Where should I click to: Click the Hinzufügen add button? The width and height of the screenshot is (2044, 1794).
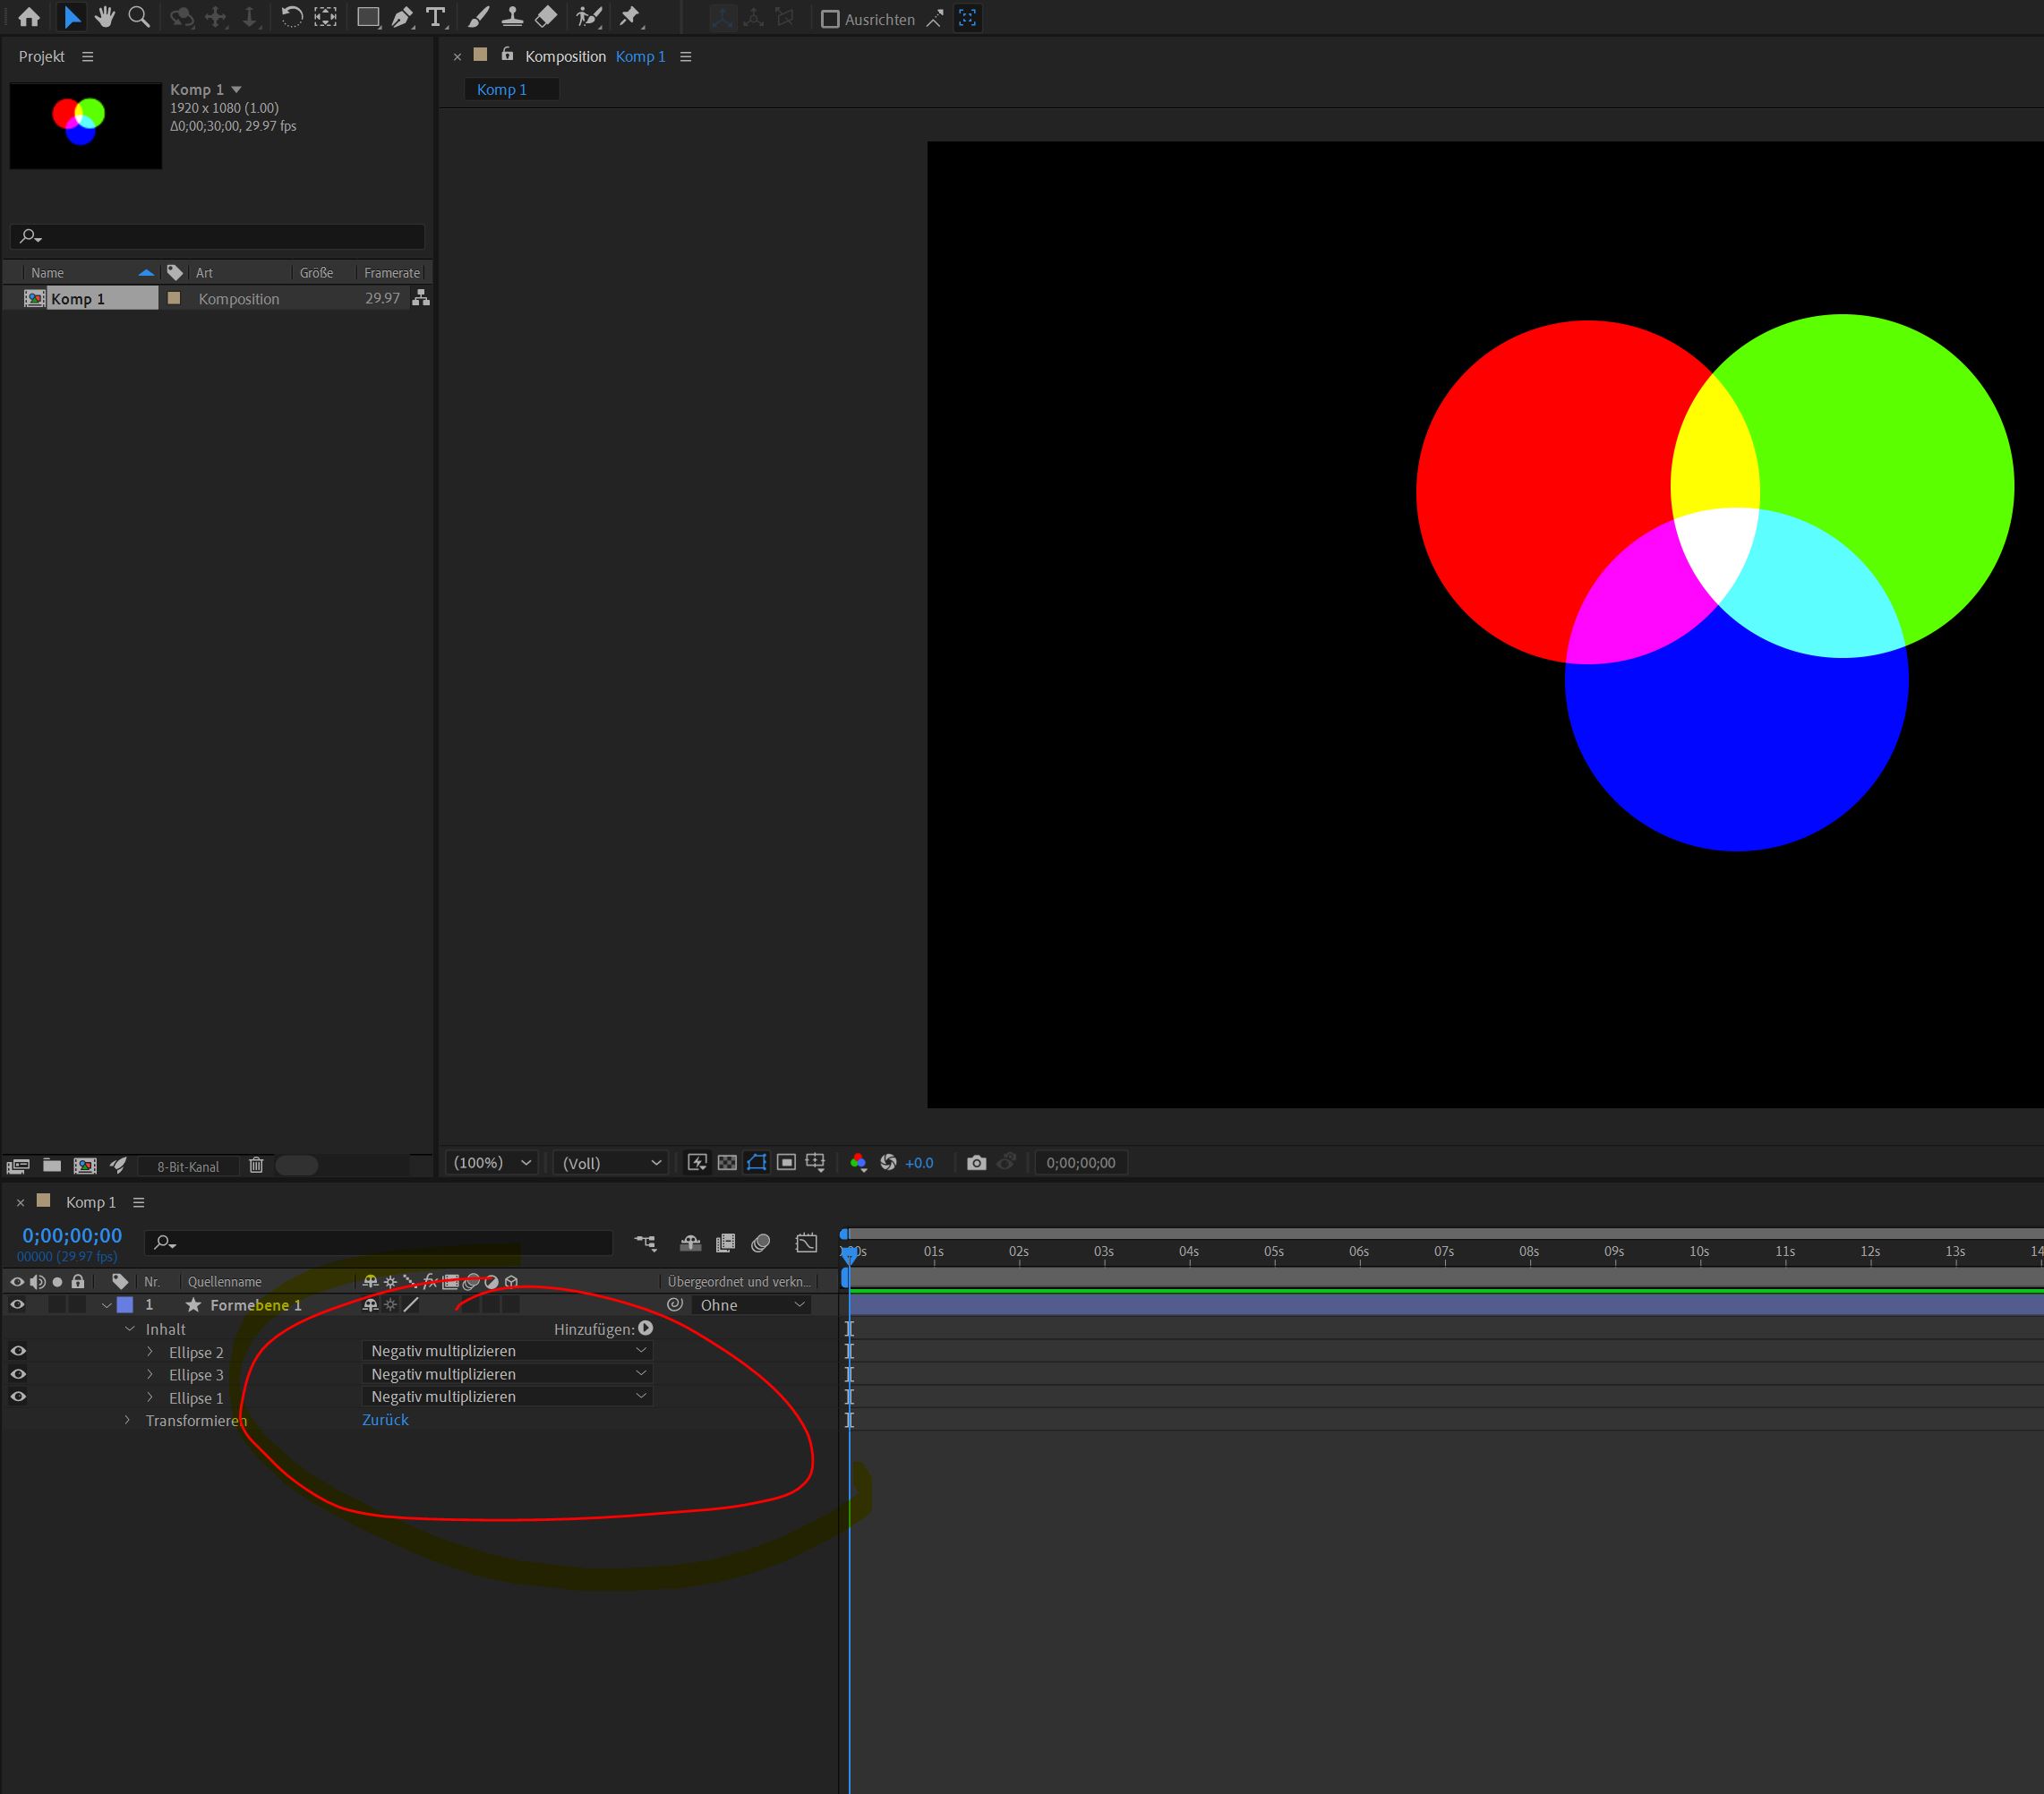646,1328
